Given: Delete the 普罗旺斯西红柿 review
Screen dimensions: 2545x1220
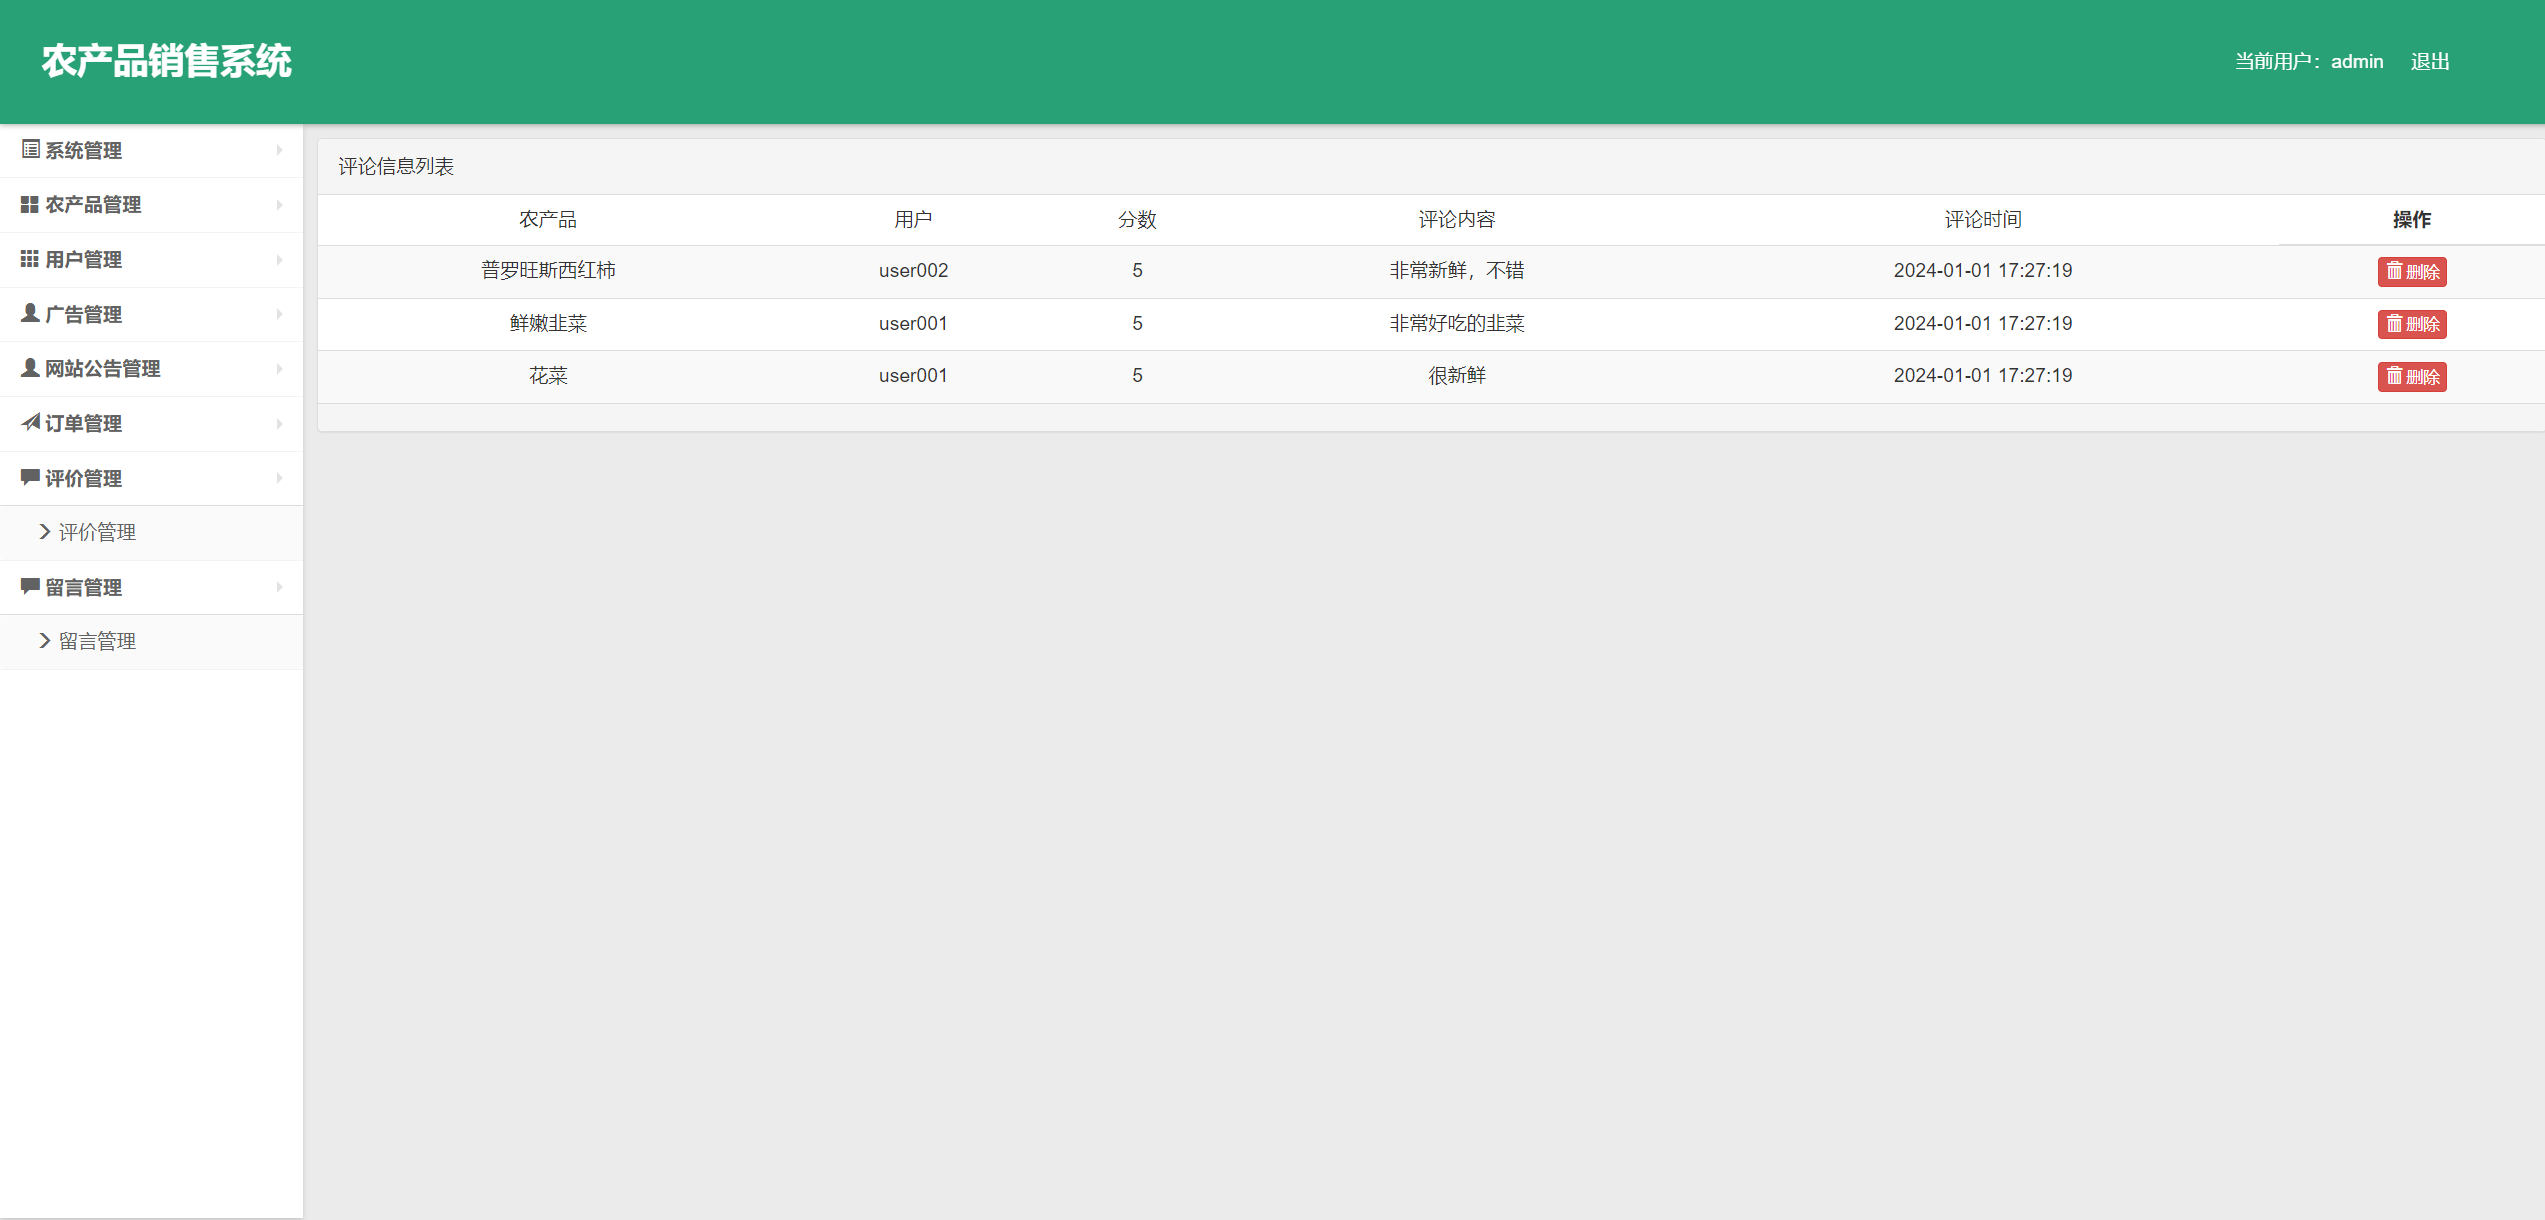Looking at the screenshot, I should [x=2411, y=272].
